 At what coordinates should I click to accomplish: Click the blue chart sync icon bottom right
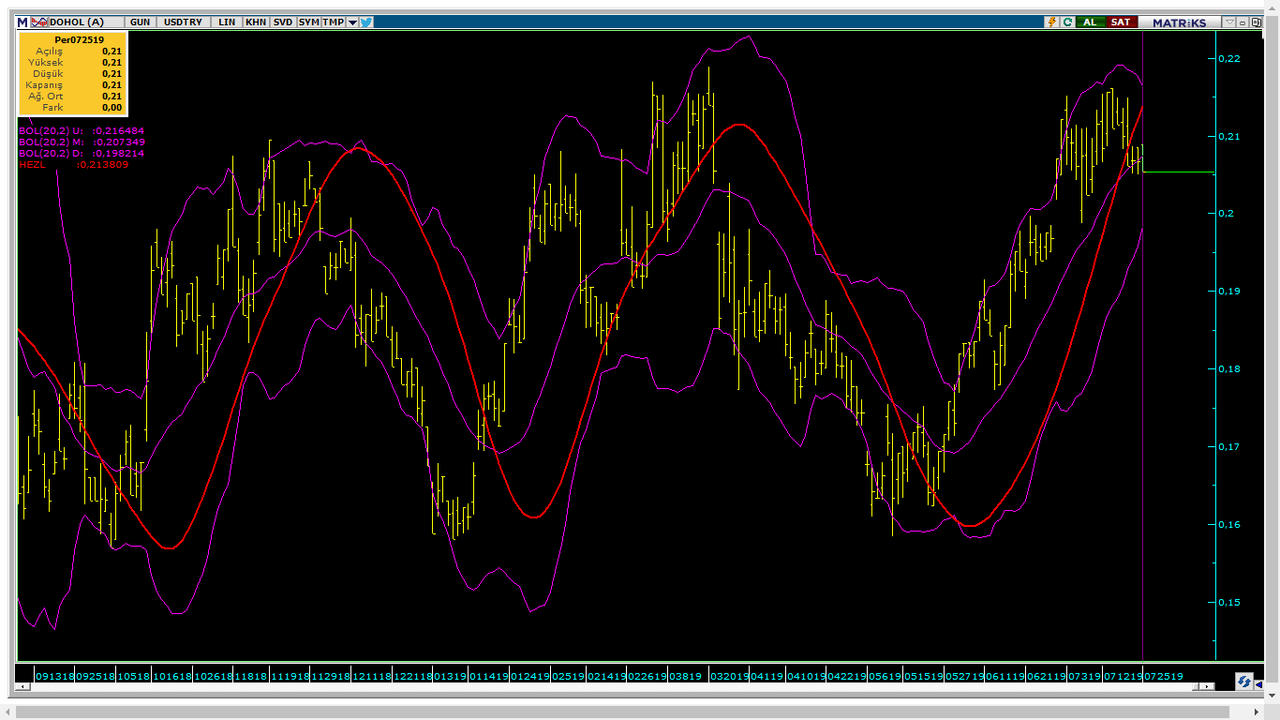click(x=1244, y=681)
